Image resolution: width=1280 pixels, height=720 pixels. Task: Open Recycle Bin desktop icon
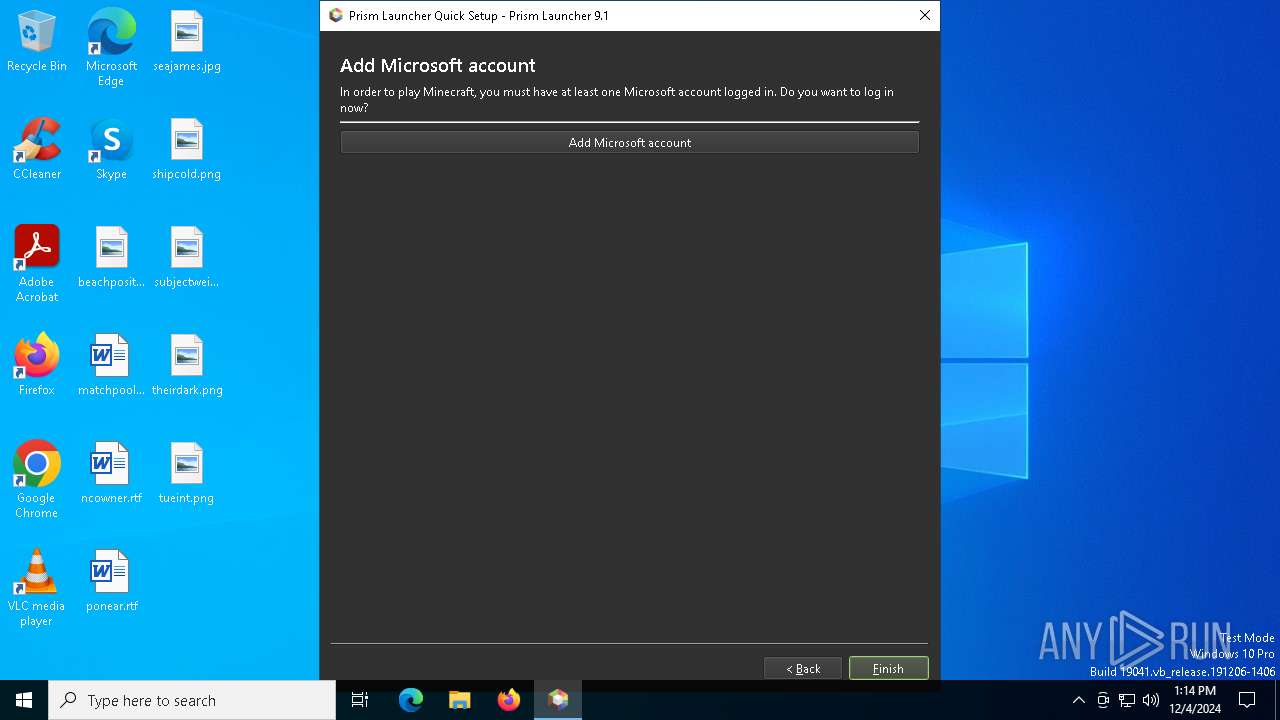coord(37,42)
